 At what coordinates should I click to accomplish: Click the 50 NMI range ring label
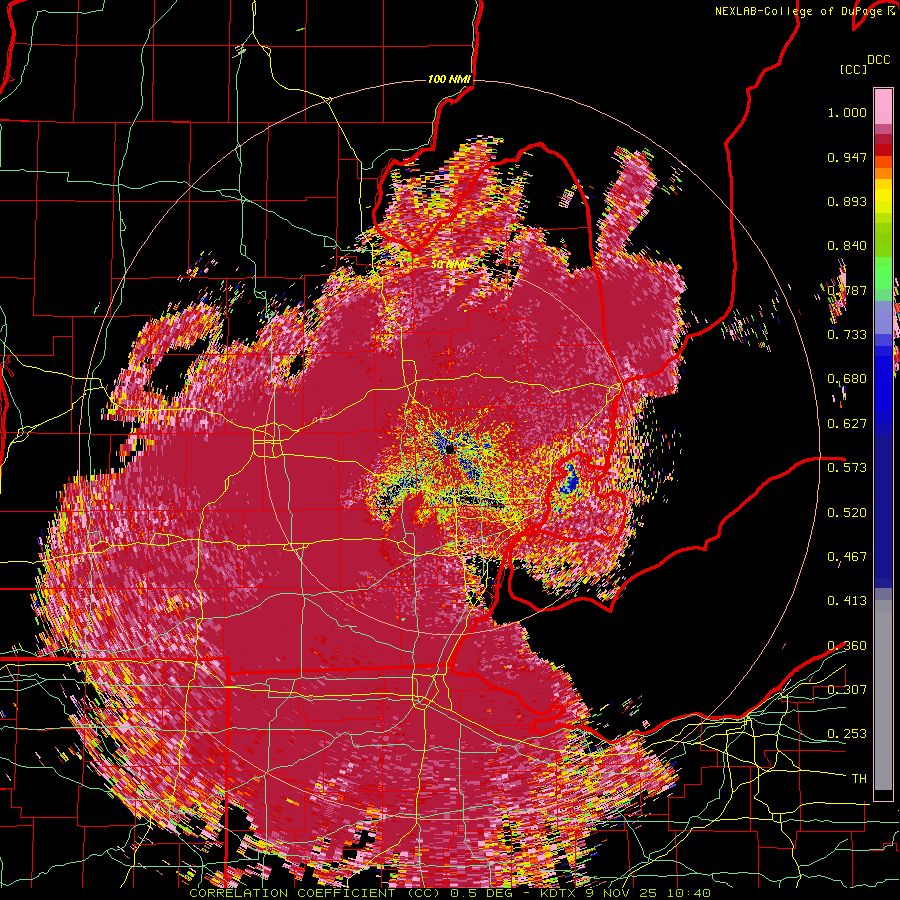pos(449,265)
